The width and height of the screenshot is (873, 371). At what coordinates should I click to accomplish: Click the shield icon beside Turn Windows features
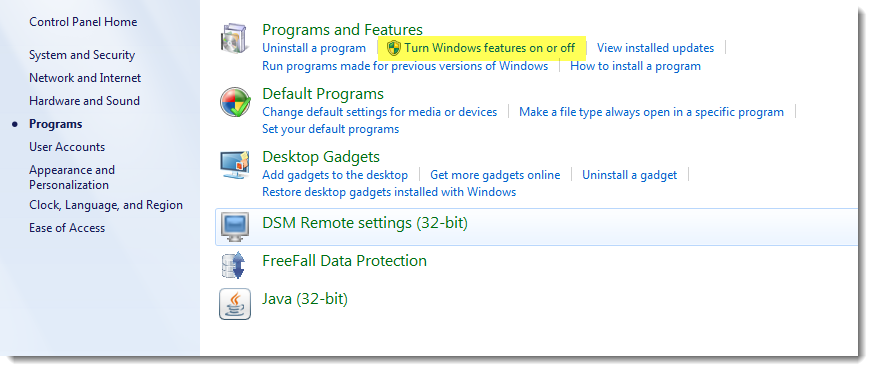[394, 48]
